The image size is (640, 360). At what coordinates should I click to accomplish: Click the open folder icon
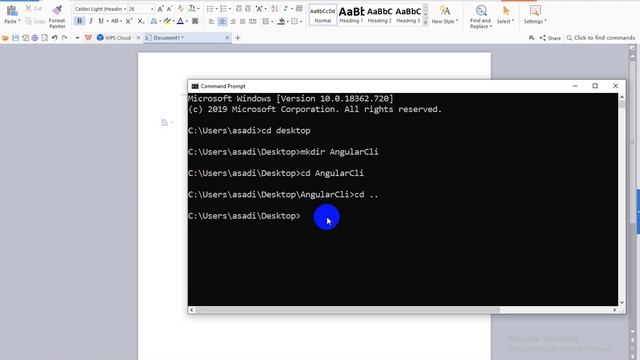click(5, 38)
